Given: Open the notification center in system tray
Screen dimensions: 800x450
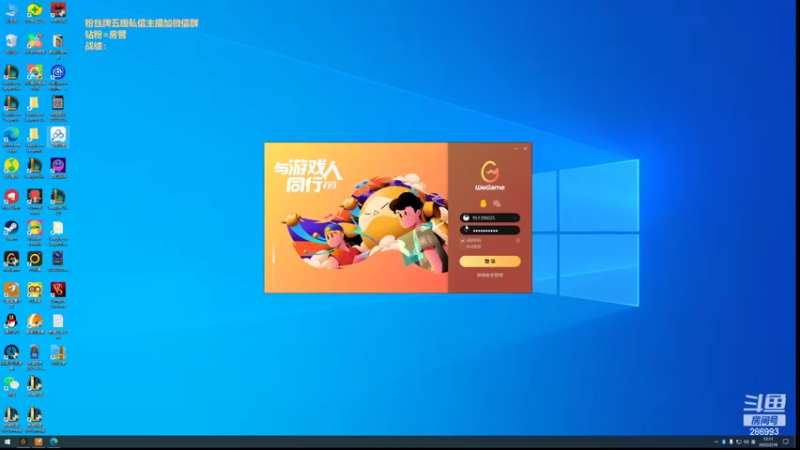Looking at the screenshot, I should tap(786, 442).
